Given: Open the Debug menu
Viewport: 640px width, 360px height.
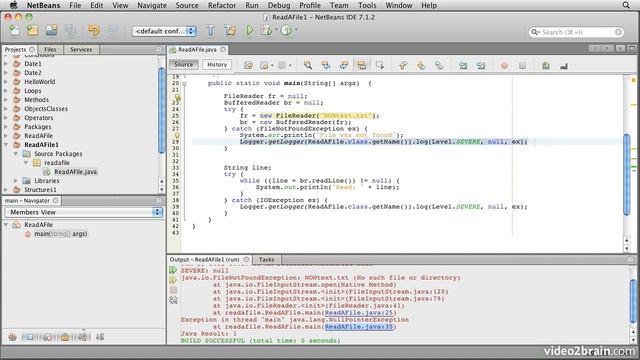Looking at the screenshot, I should 279,5.
